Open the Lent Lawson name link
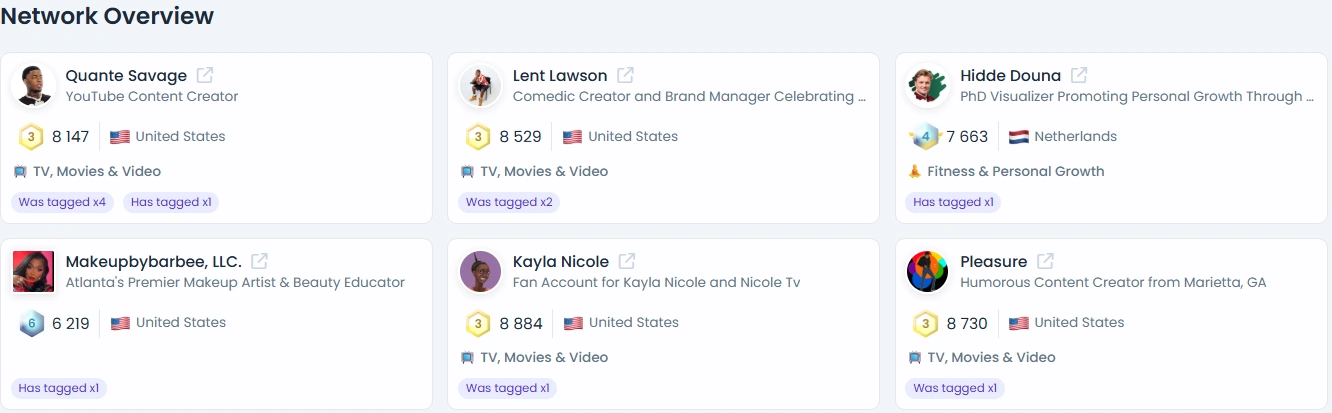This screenshot has height=413, width=1332. (560, 75)
